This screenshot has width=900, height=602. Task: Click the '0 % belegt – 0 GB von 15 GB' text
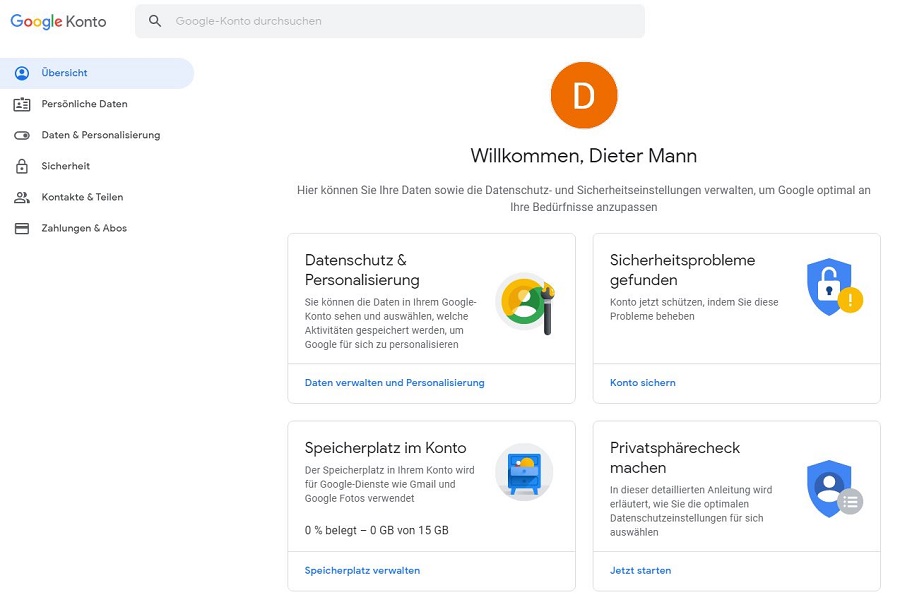coord(377,530)
